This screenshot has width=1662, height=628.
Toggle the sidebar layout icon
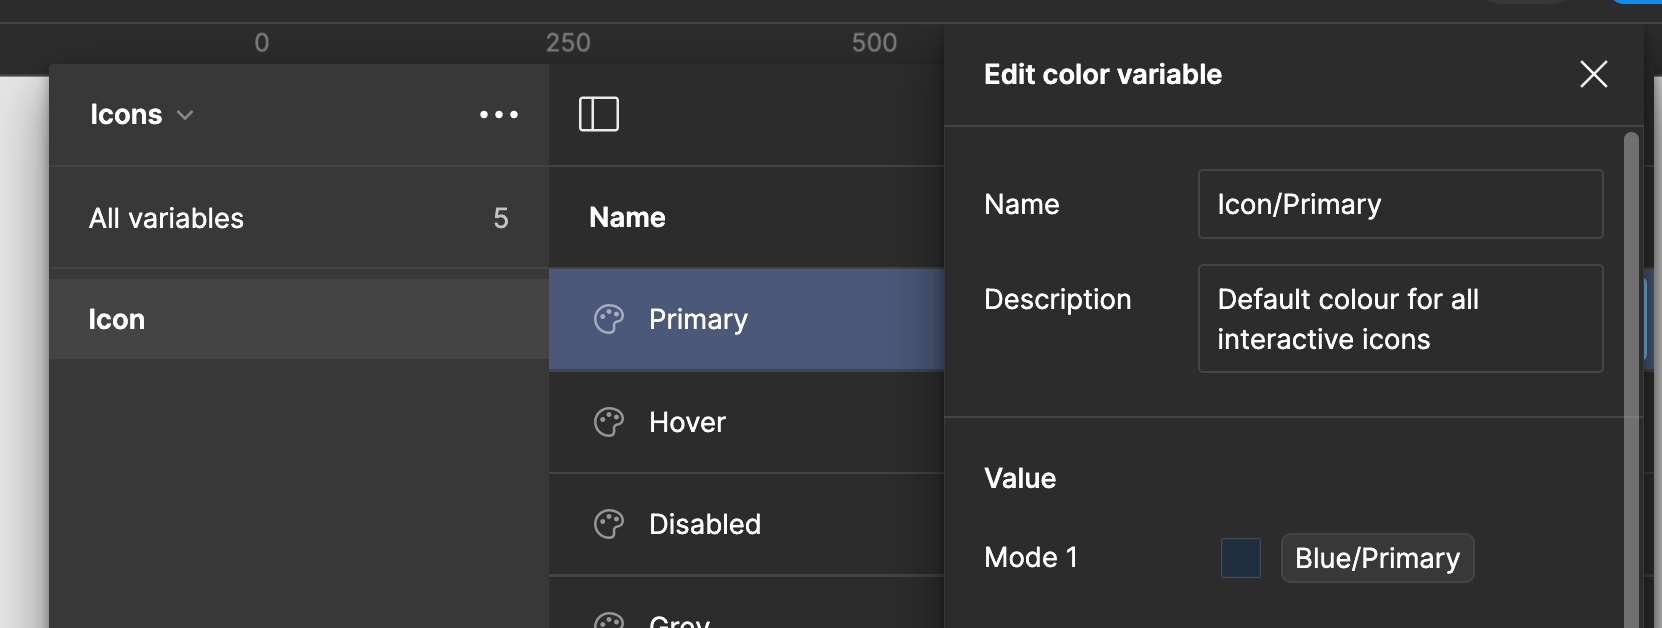click(598, 114)
